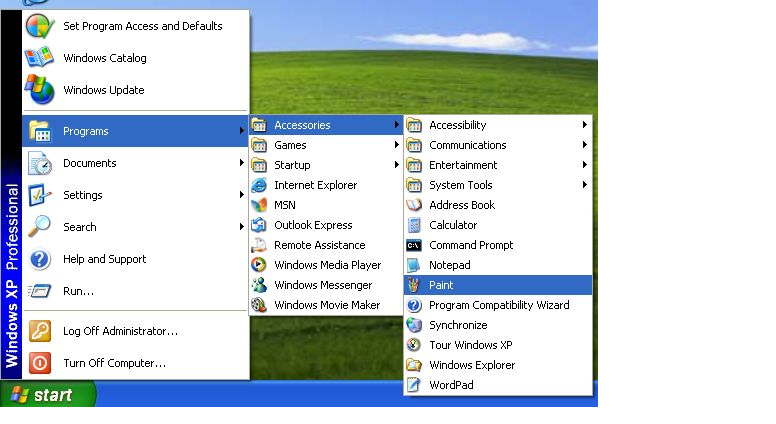776x424 pixels.
Task: Click the red Turn Off Computer icon
Action: coord(40,363)
